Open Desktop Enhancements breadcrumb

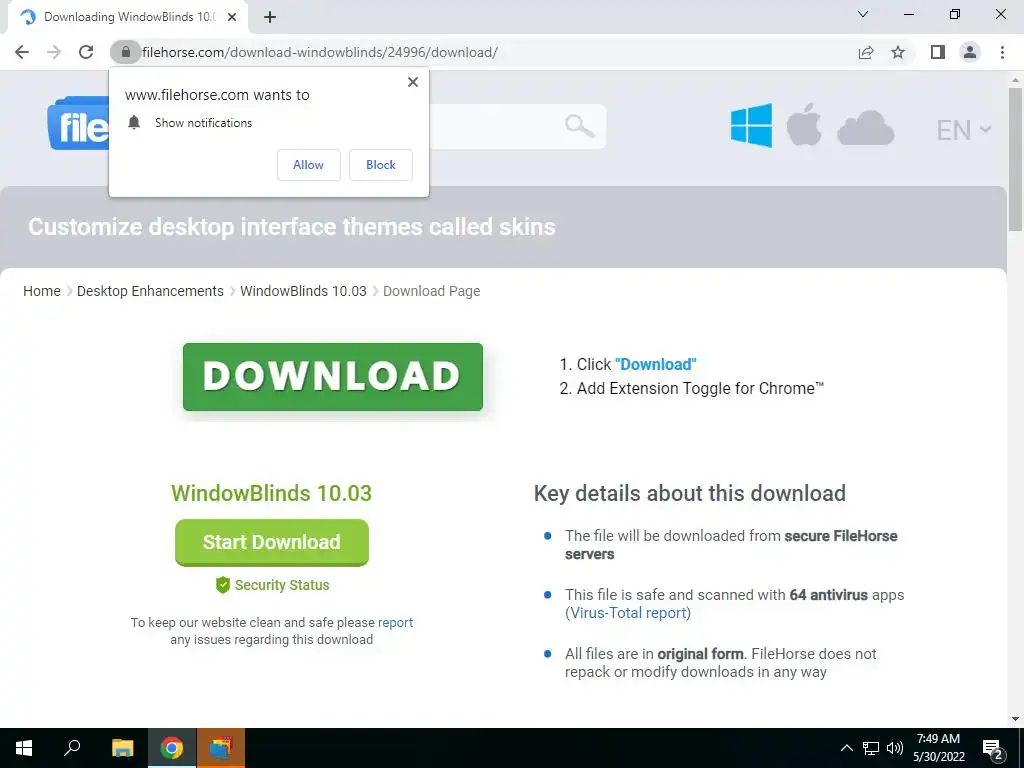pos(150,291)
